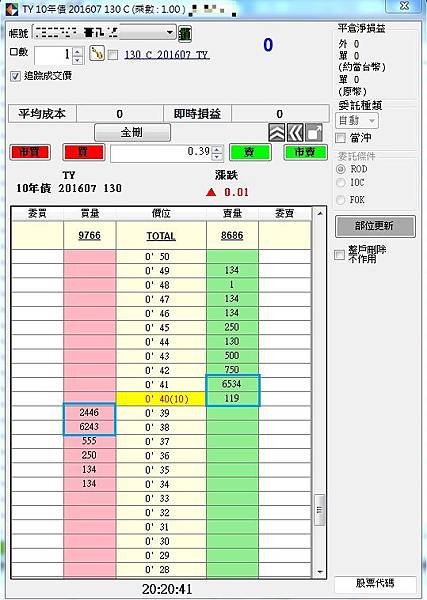Open the 委託種類 自動 dropdown
This screenshot has width=427, height=600.
[x=357, y=121]
